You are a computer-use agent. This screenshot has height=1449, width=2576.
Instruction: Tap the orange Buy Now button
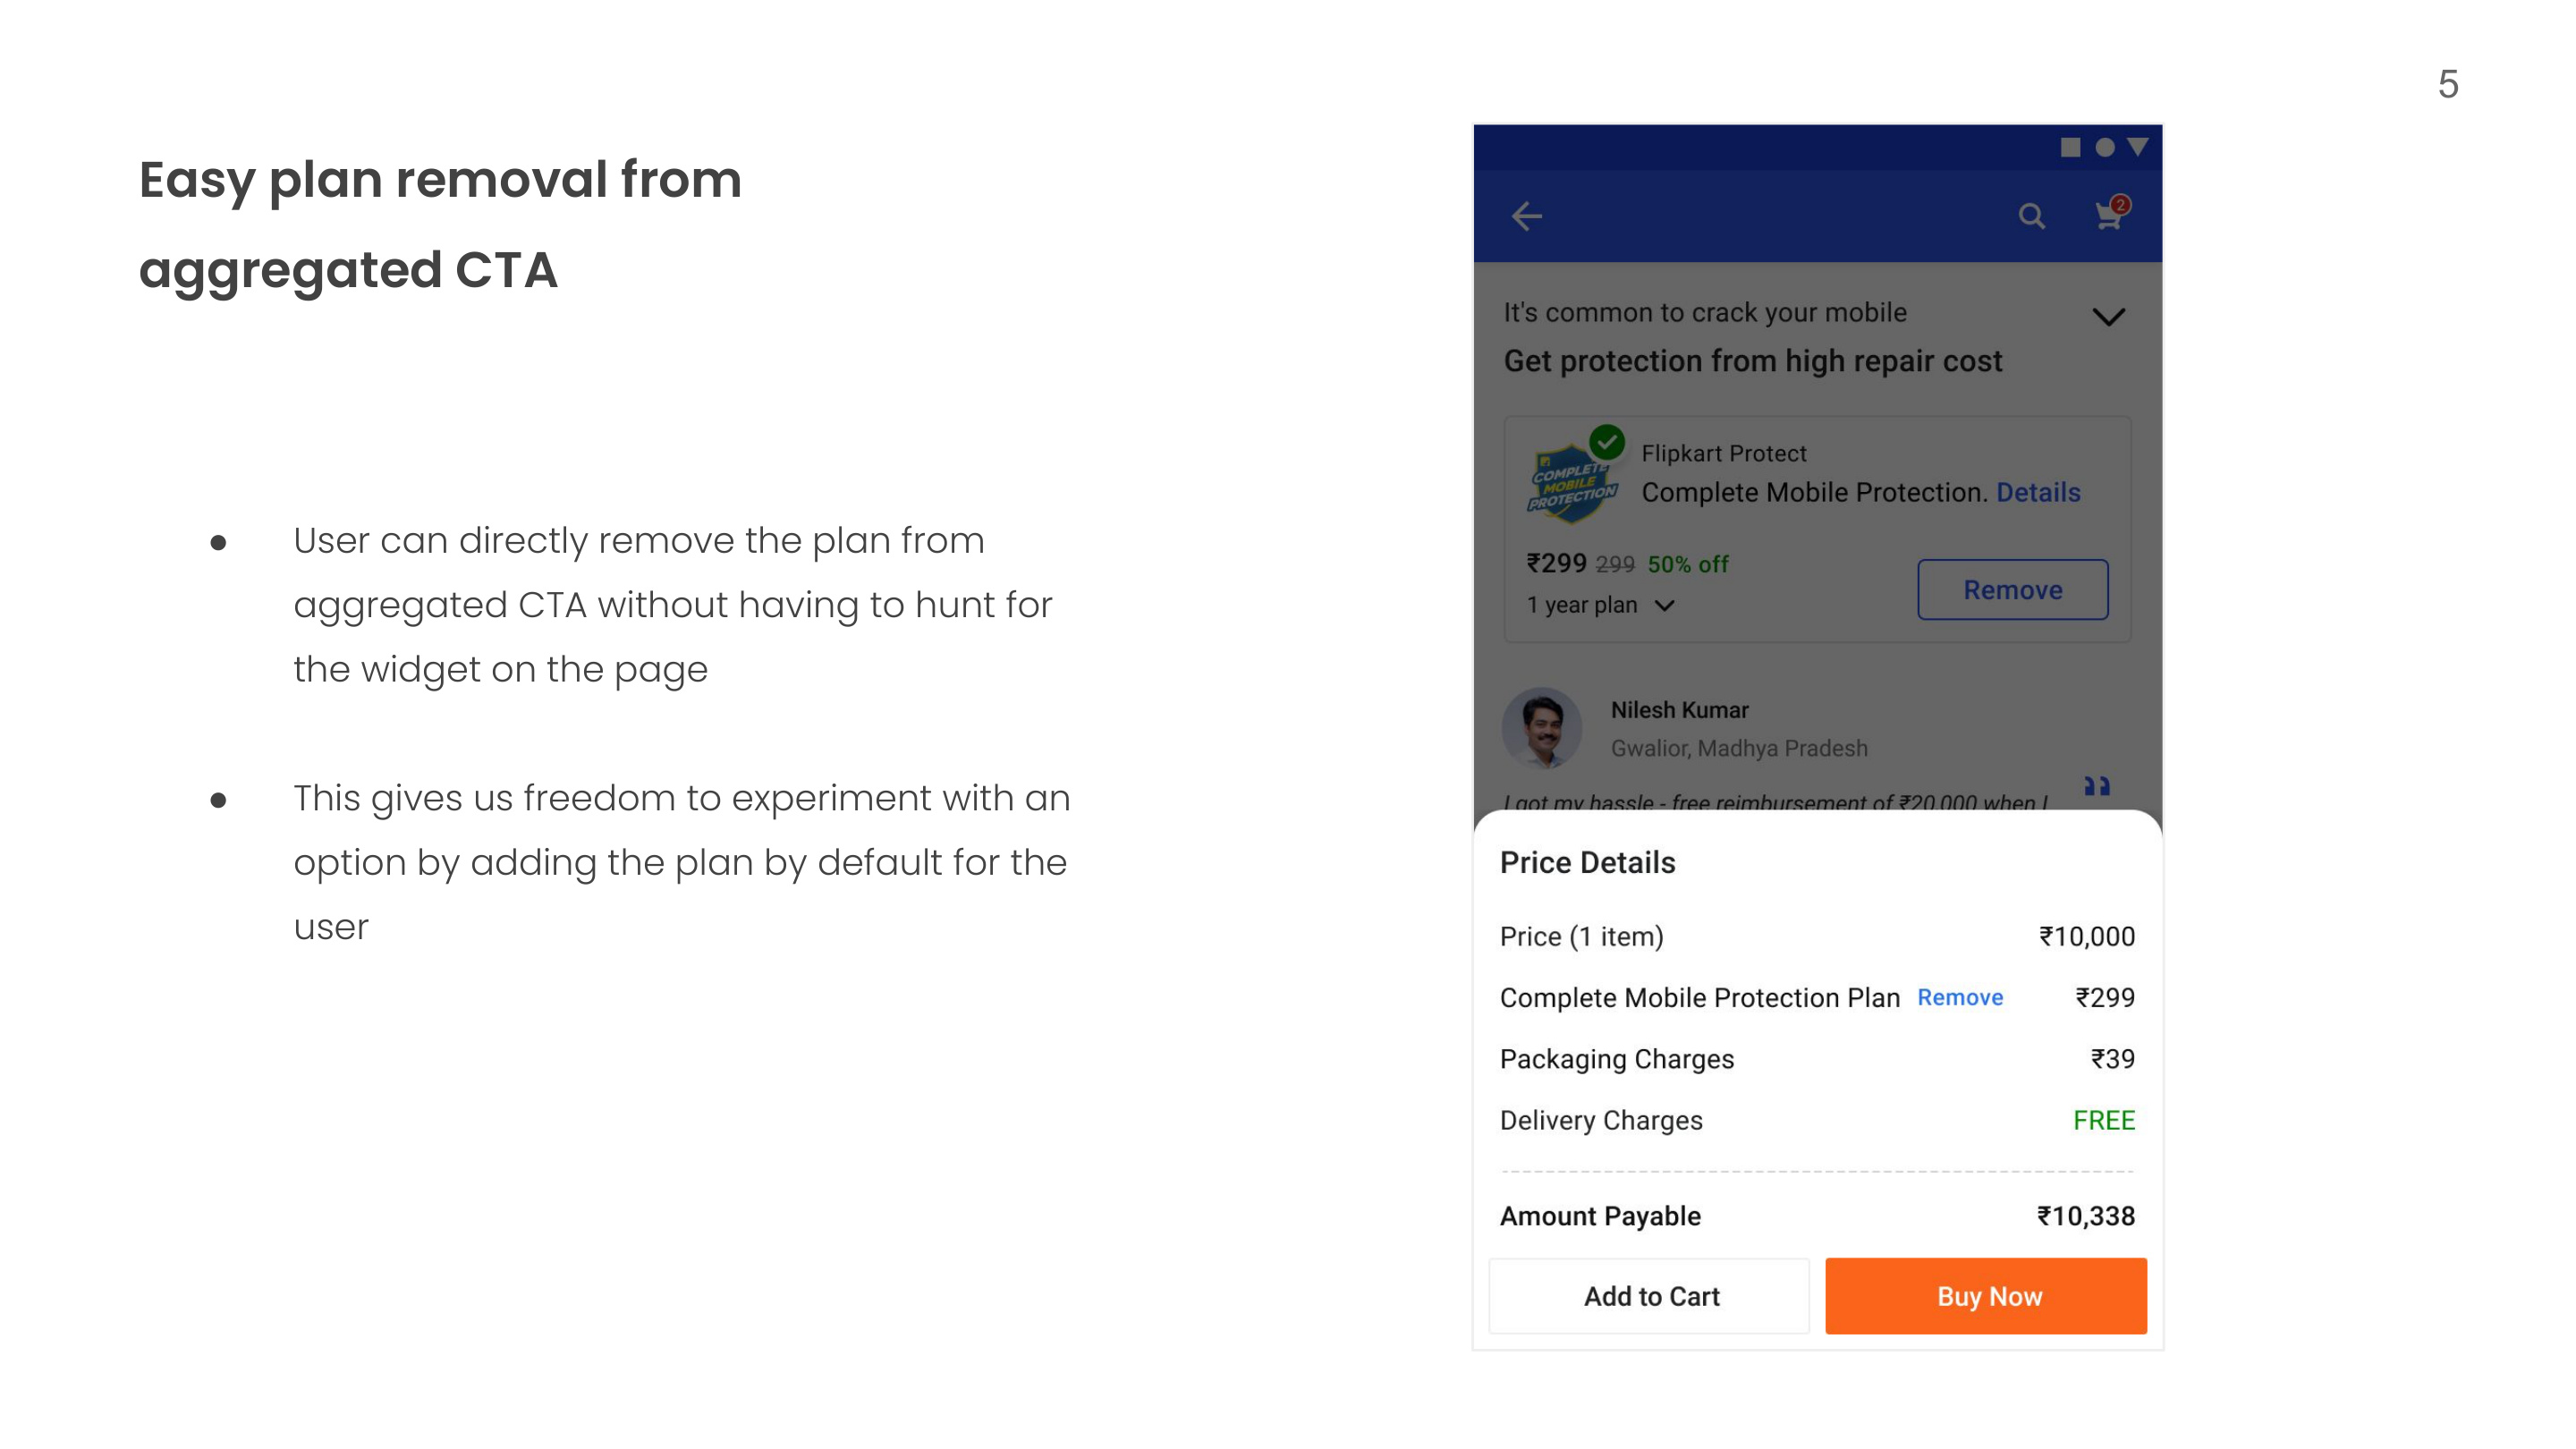coord(1986,1296)
